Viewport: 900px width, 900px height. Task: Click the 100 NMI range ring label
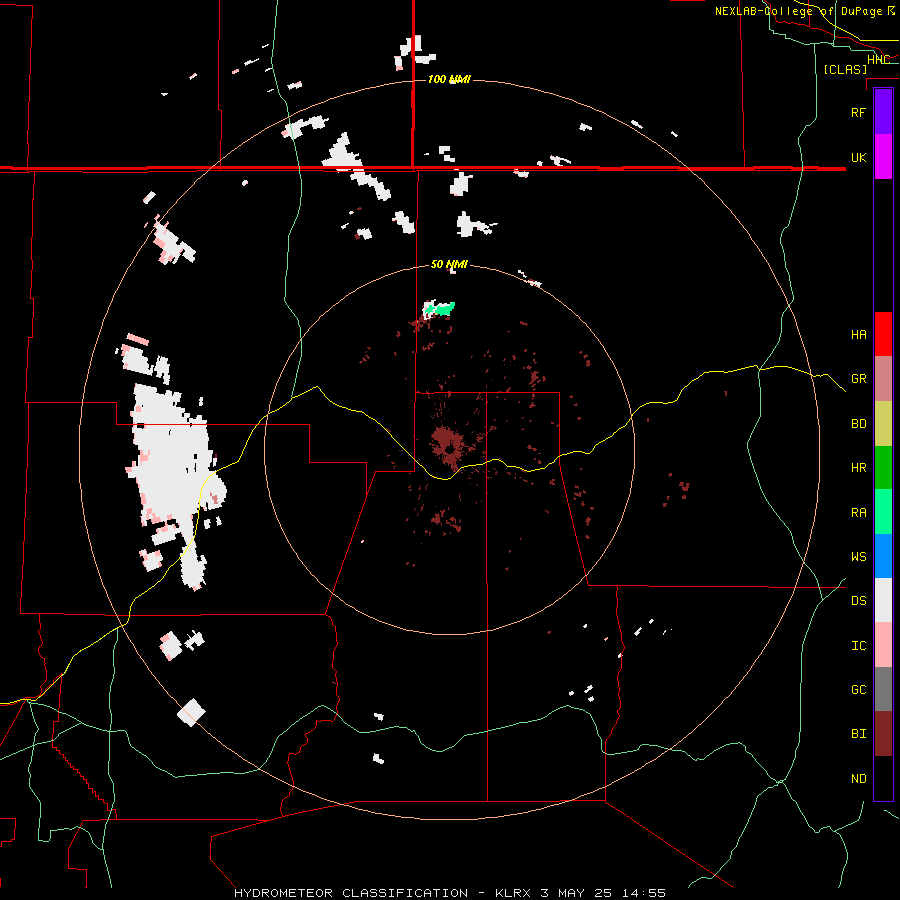click(449, 79)
